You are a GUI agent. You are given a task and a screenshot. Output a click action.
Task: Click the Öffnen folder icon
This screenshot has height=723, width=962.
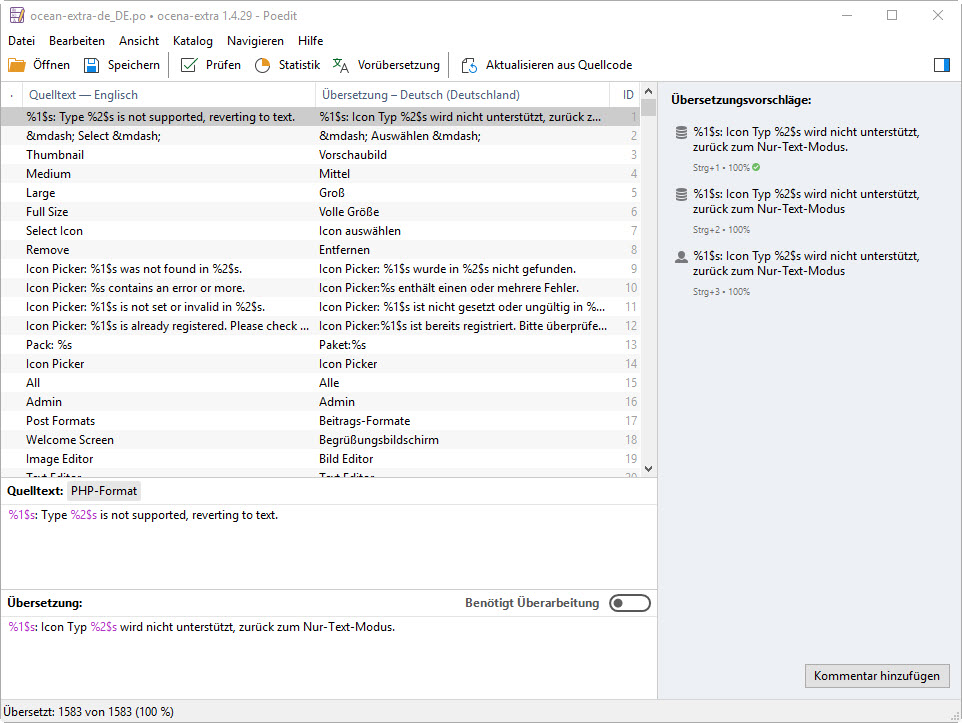tap(17, 65)
